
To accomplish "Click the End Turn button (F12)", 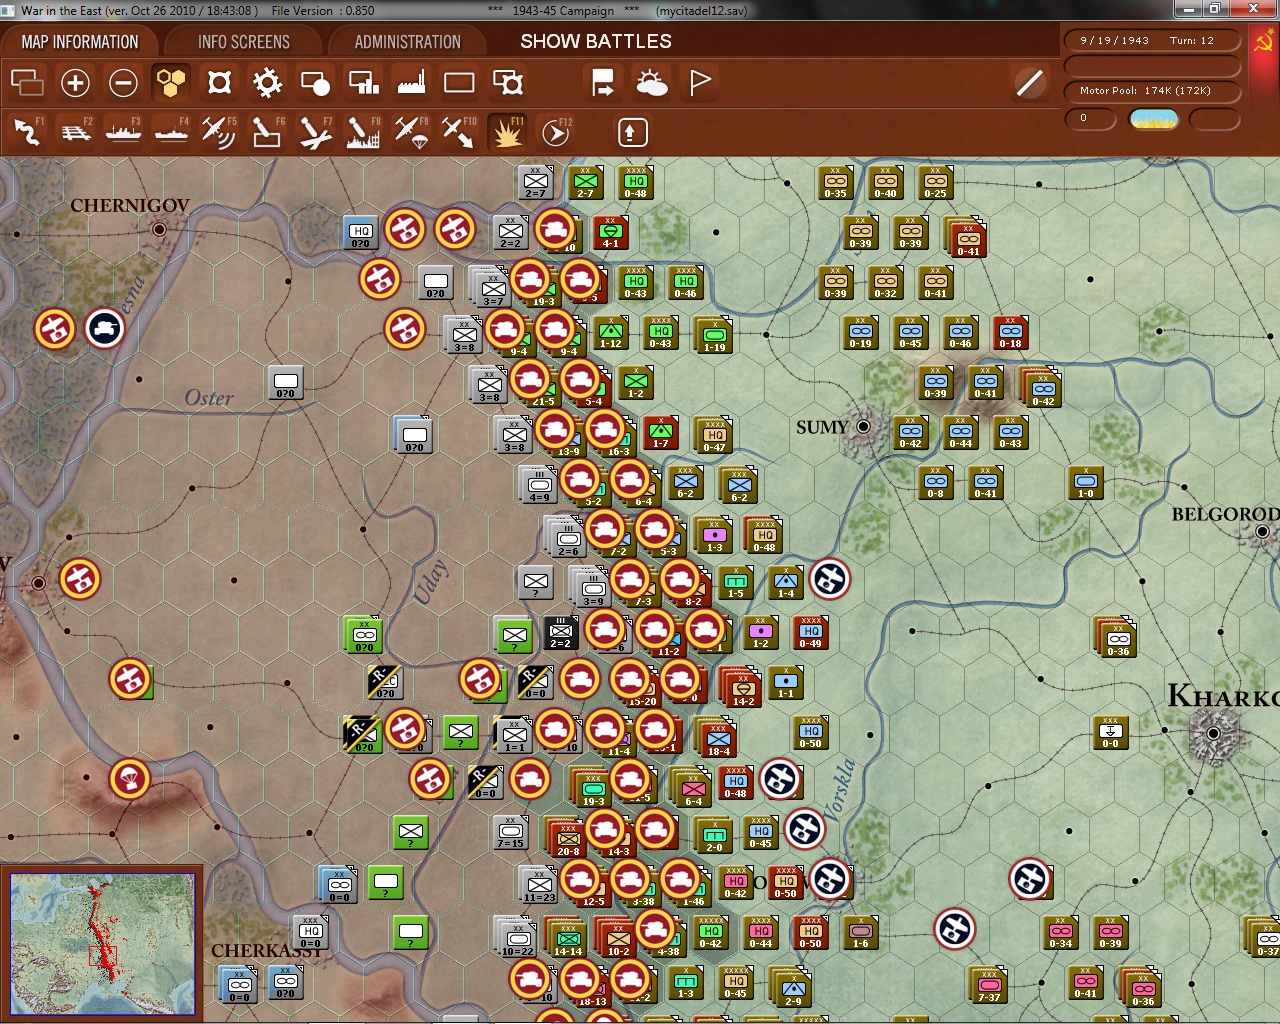I will [556, 131].
